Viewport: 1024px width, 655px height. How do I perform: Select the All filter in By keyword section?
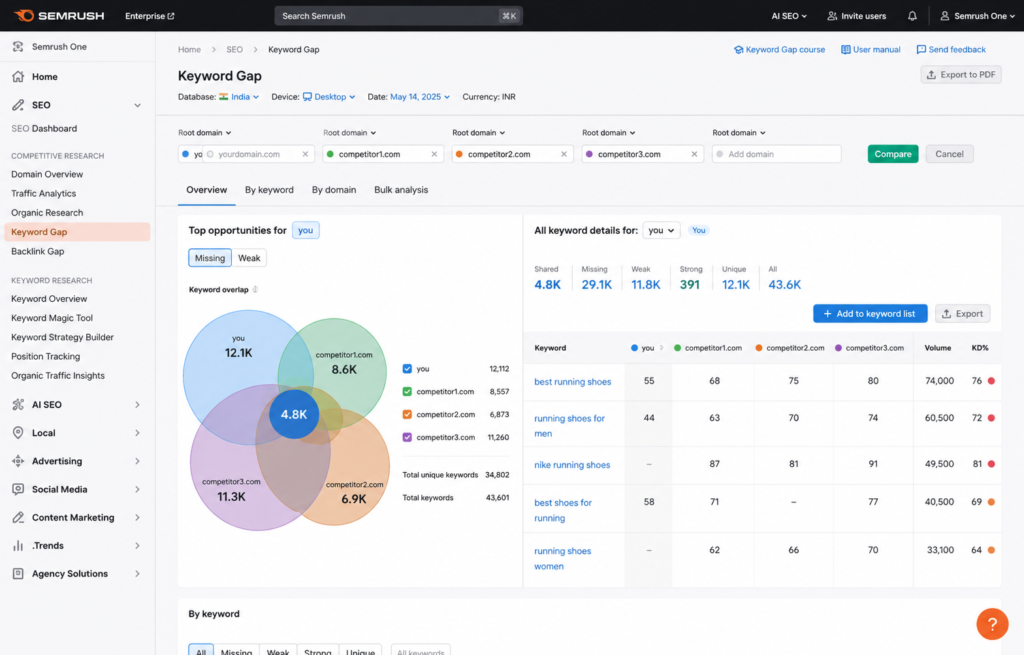[200, 650]
